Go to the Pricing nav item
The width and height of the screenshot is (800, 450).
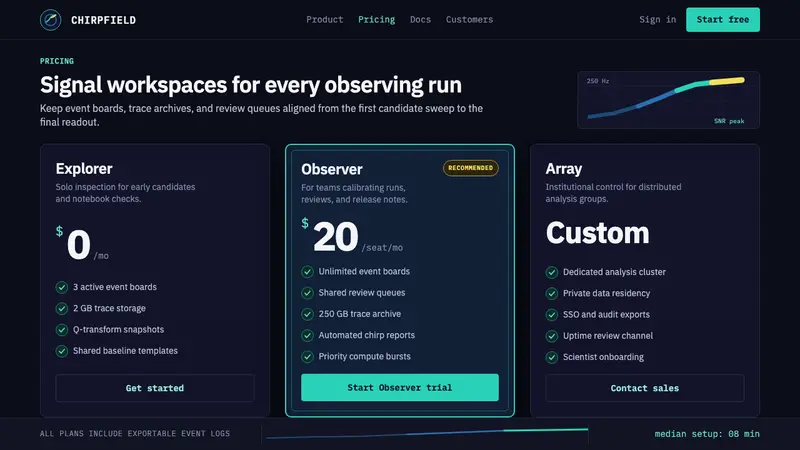point(377,19)
